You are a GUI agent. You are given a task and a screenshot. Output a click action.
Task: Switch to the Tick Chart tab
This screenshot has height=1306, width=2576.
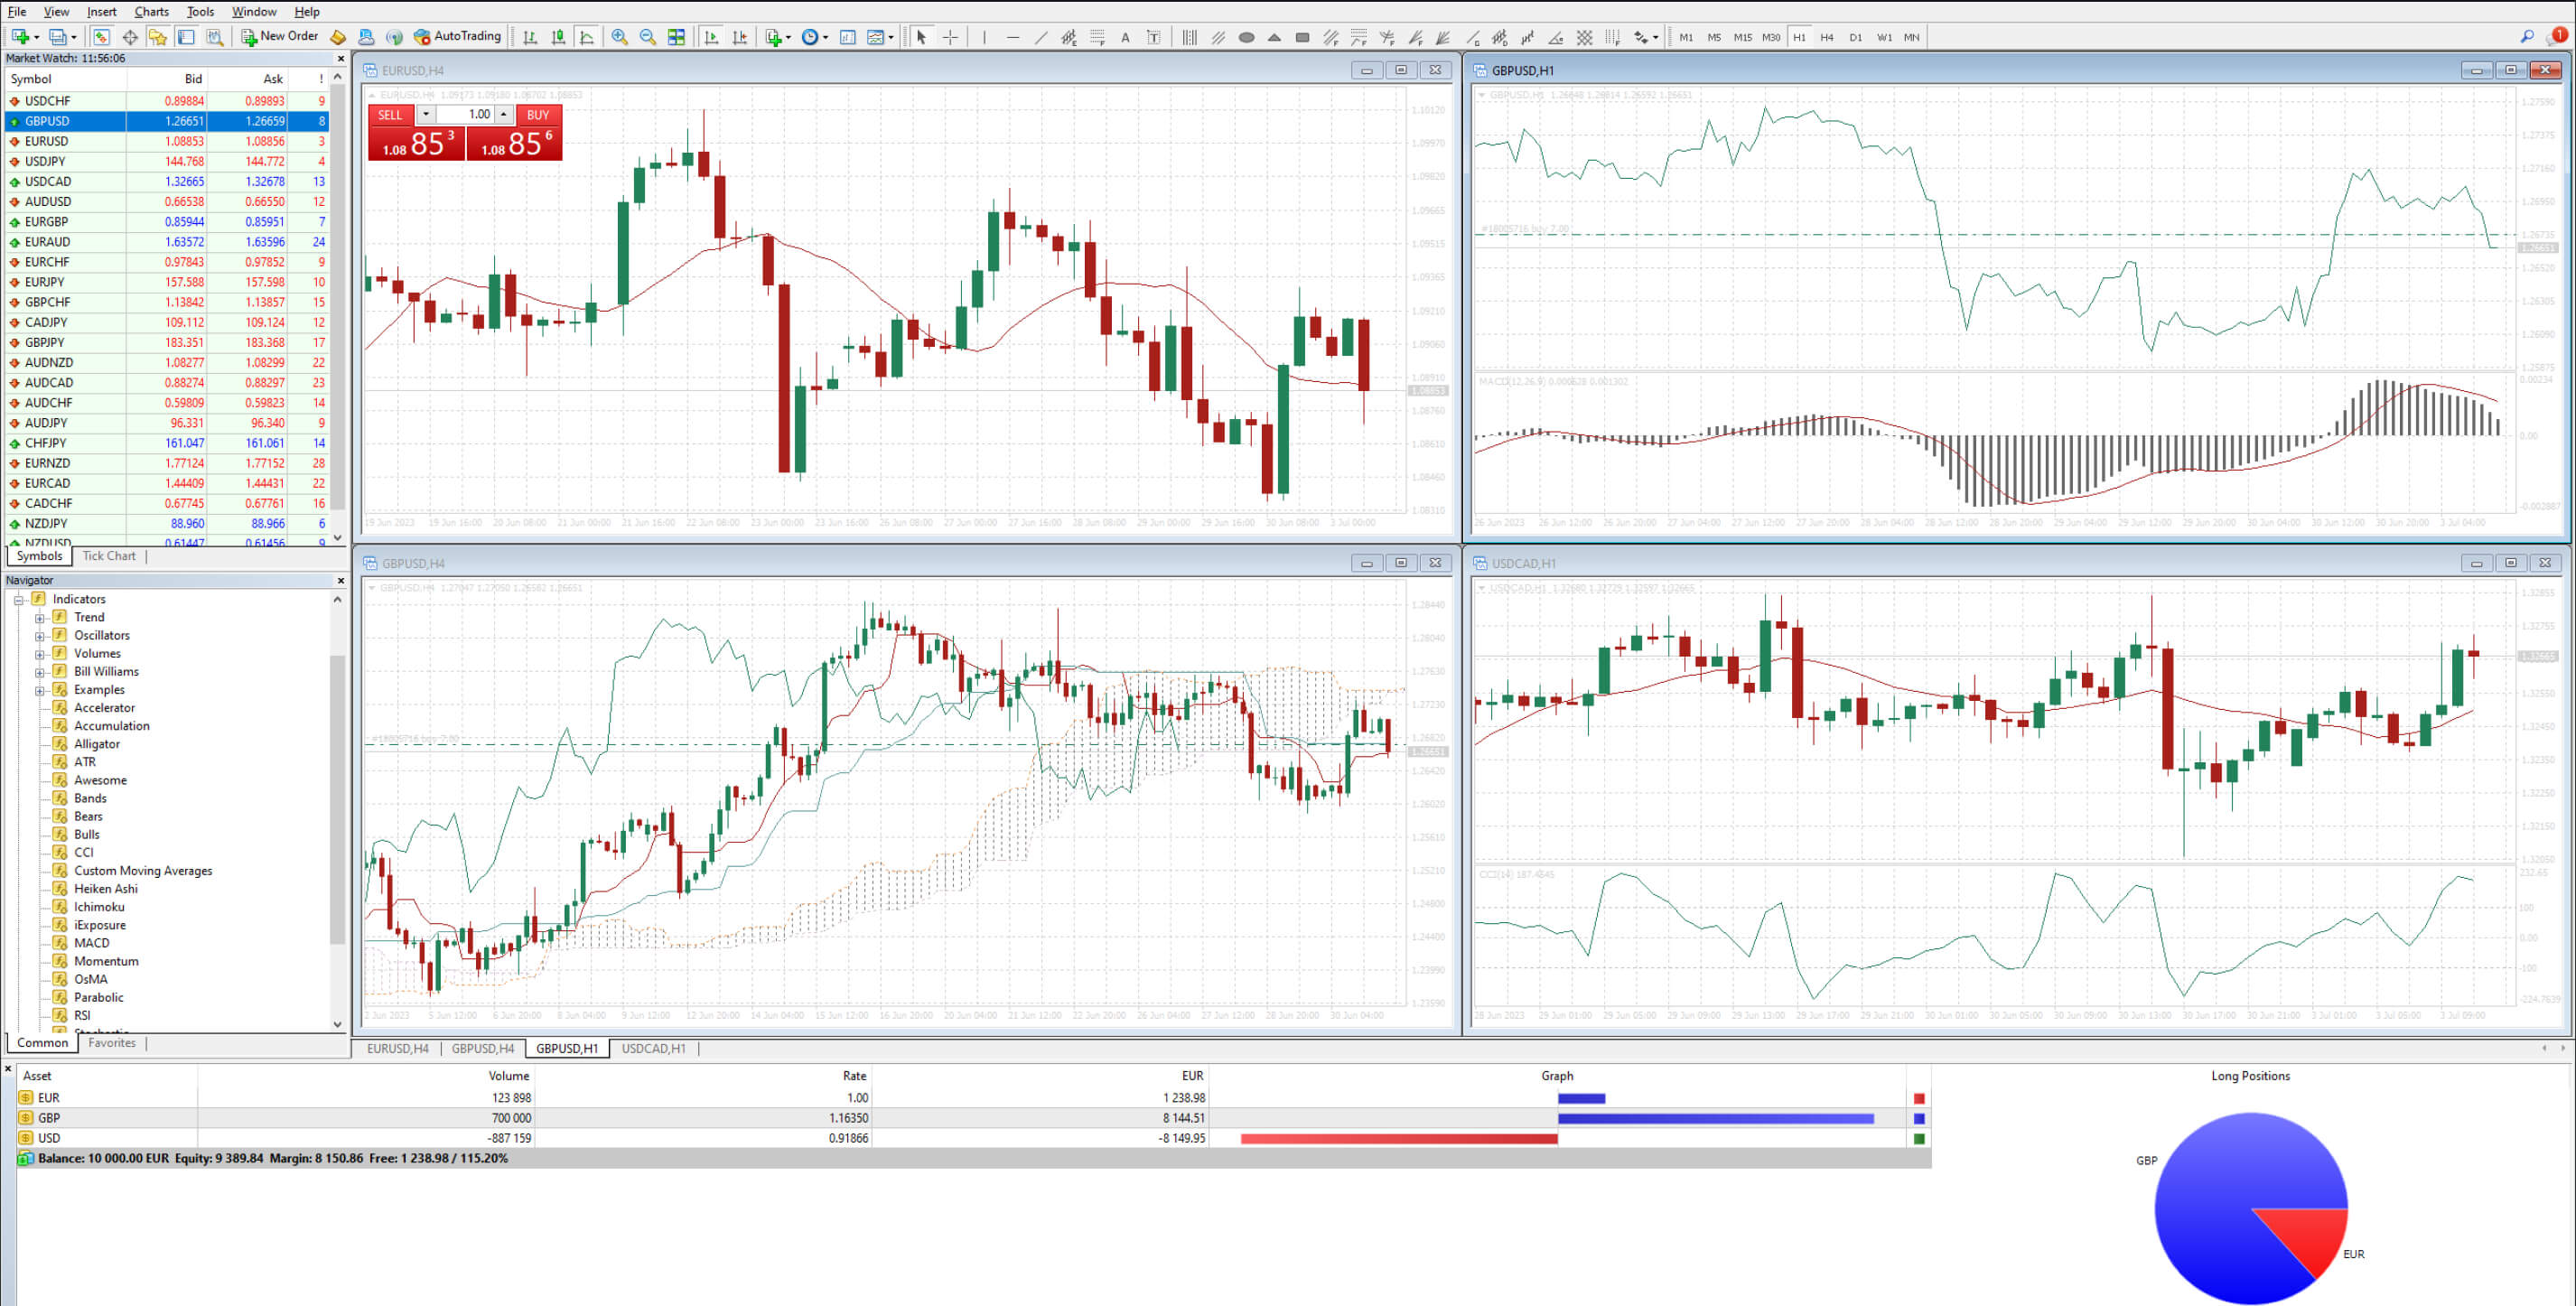[108, 556]
